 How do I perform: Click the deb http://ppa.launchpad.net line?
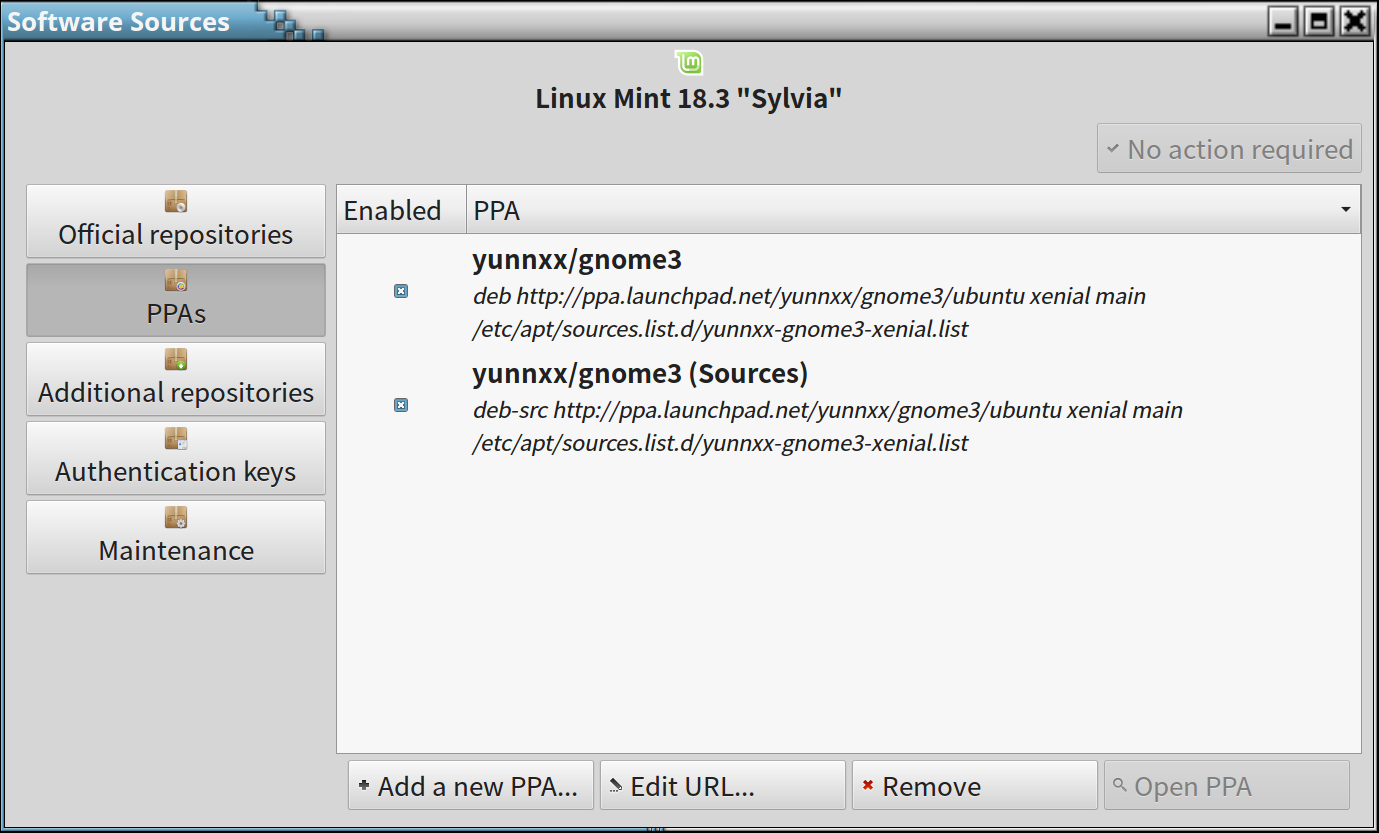click(809, 297)
